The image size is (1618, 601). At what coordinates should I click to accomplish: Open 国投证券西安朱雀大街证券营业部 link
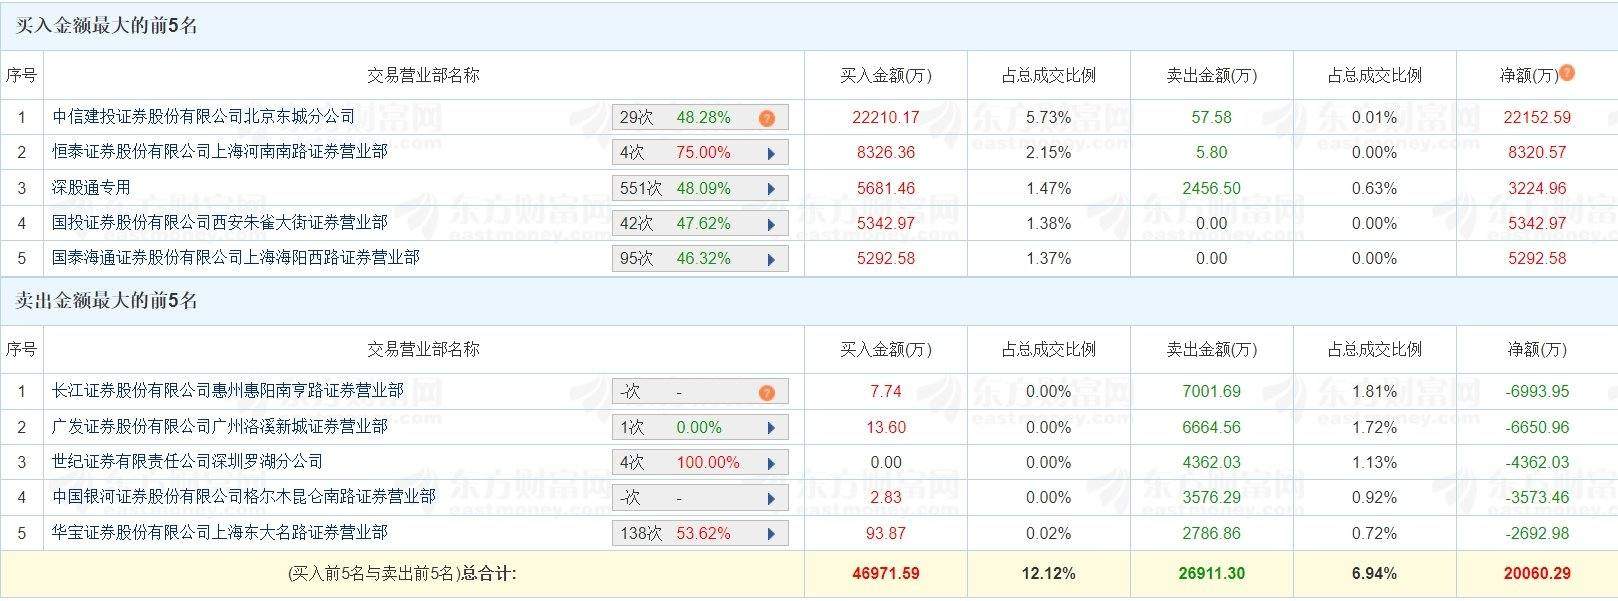click(220, 222)
